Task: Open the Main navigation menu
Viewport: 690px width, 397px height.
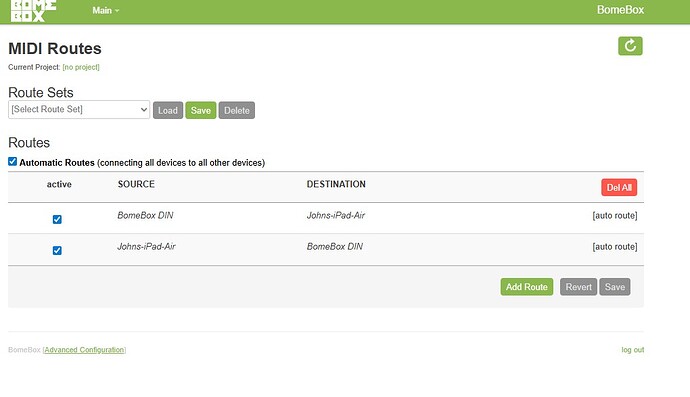Action: [x=106, y=10]
